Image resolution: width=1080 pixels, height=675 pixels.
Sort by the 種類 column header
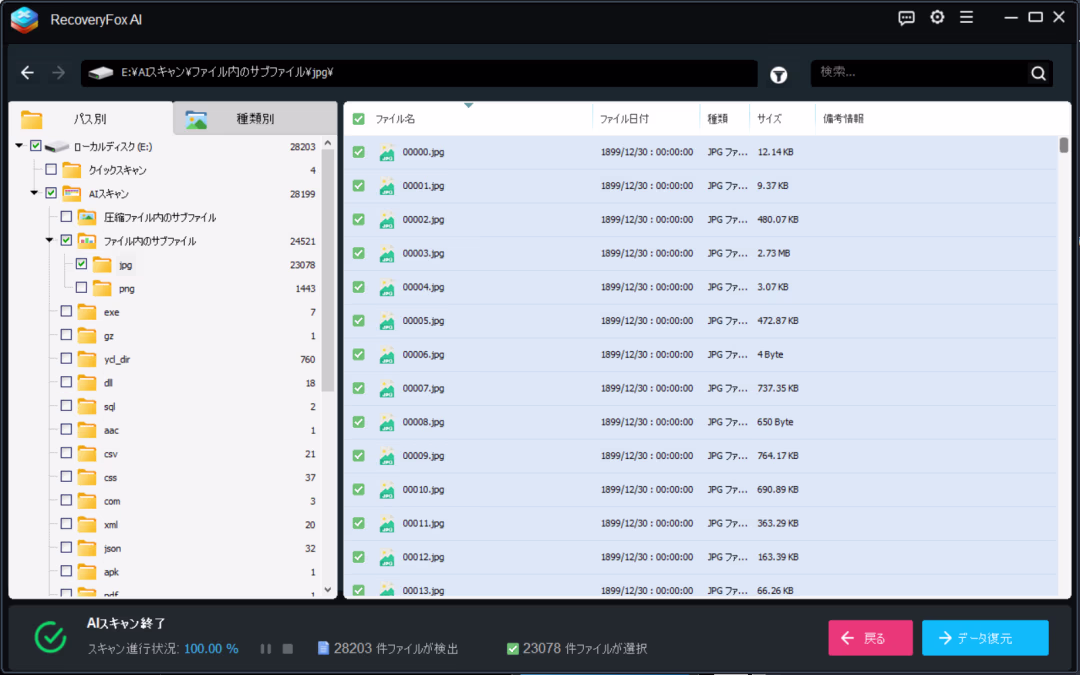pos(718,119)
